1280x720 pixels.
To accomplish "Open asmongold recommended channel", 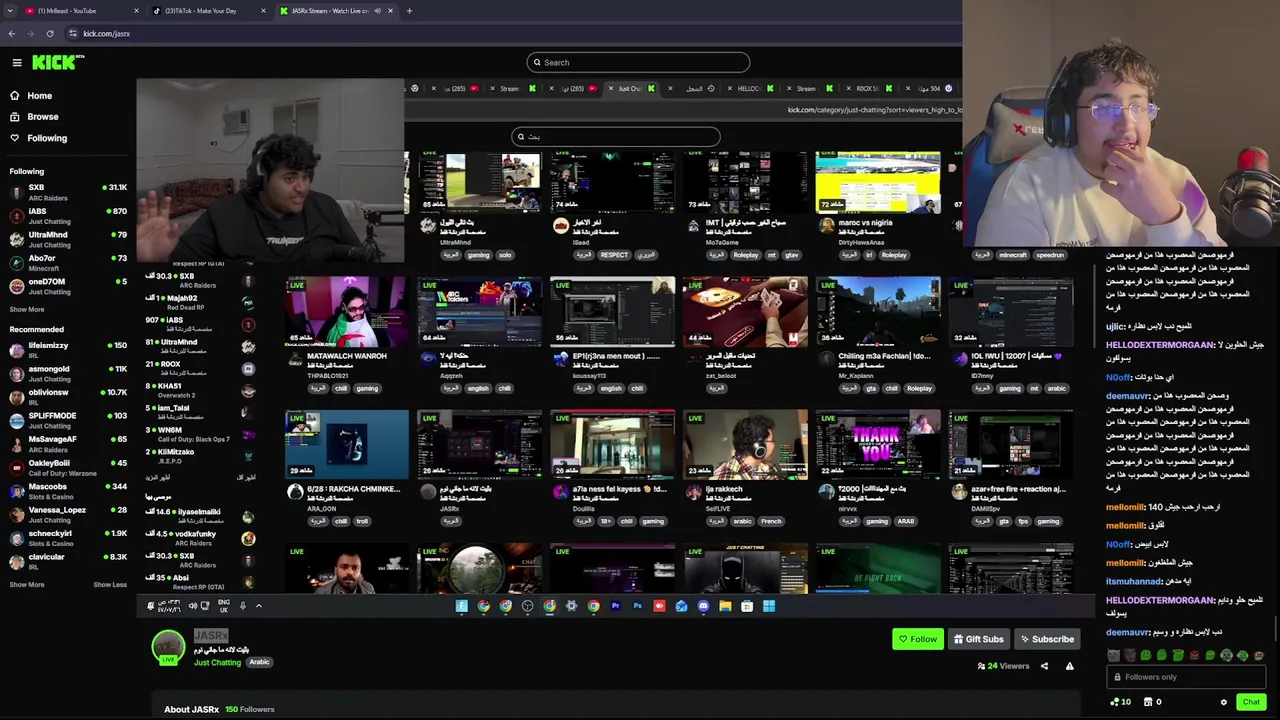I will (68, 373).
